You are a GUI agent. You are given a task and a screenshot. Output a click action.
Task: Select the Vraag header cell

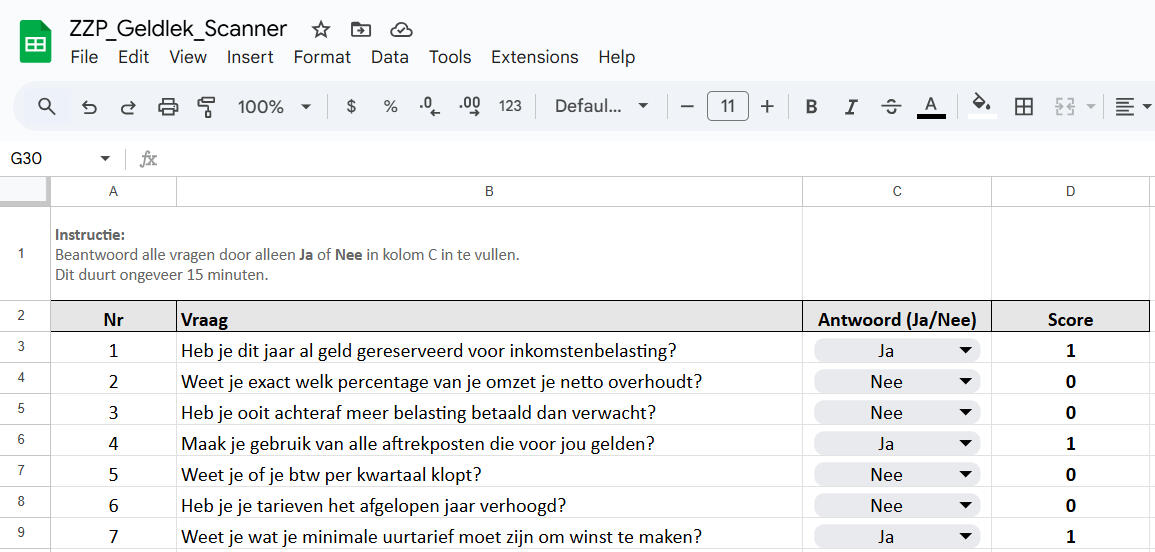click(x=489, y=317)
